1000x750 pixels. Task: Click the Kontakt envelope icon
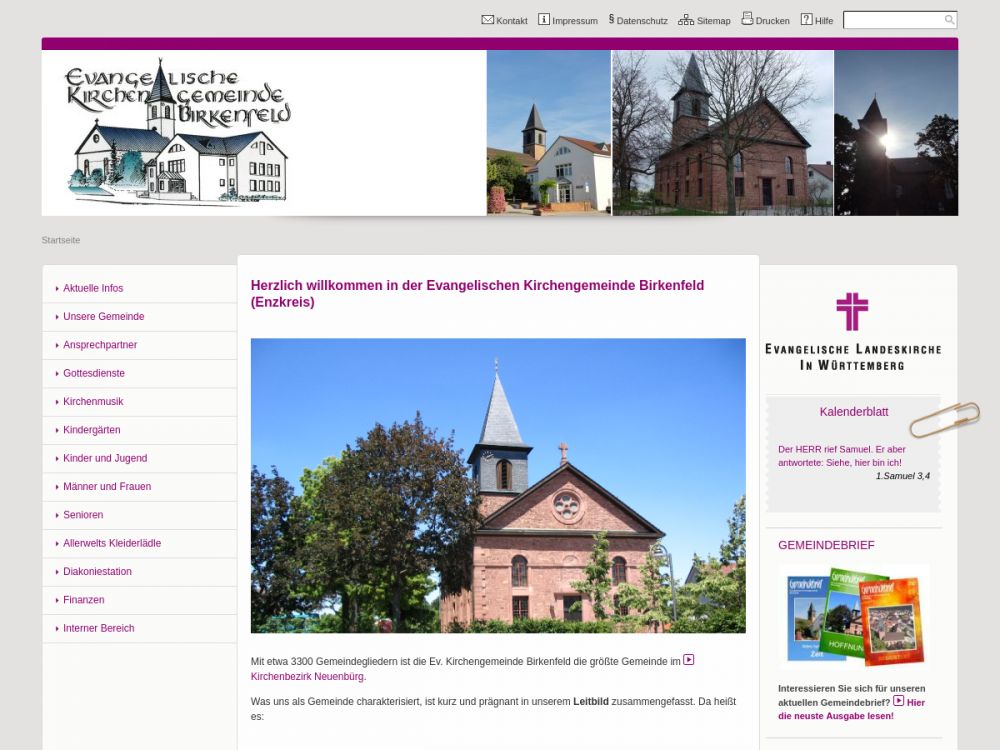pyautogui.click(x=487, y=19)
